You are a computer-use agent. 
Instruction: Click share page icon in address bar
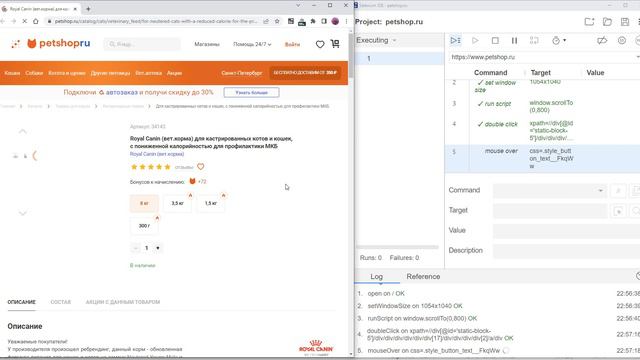point(266,21)
